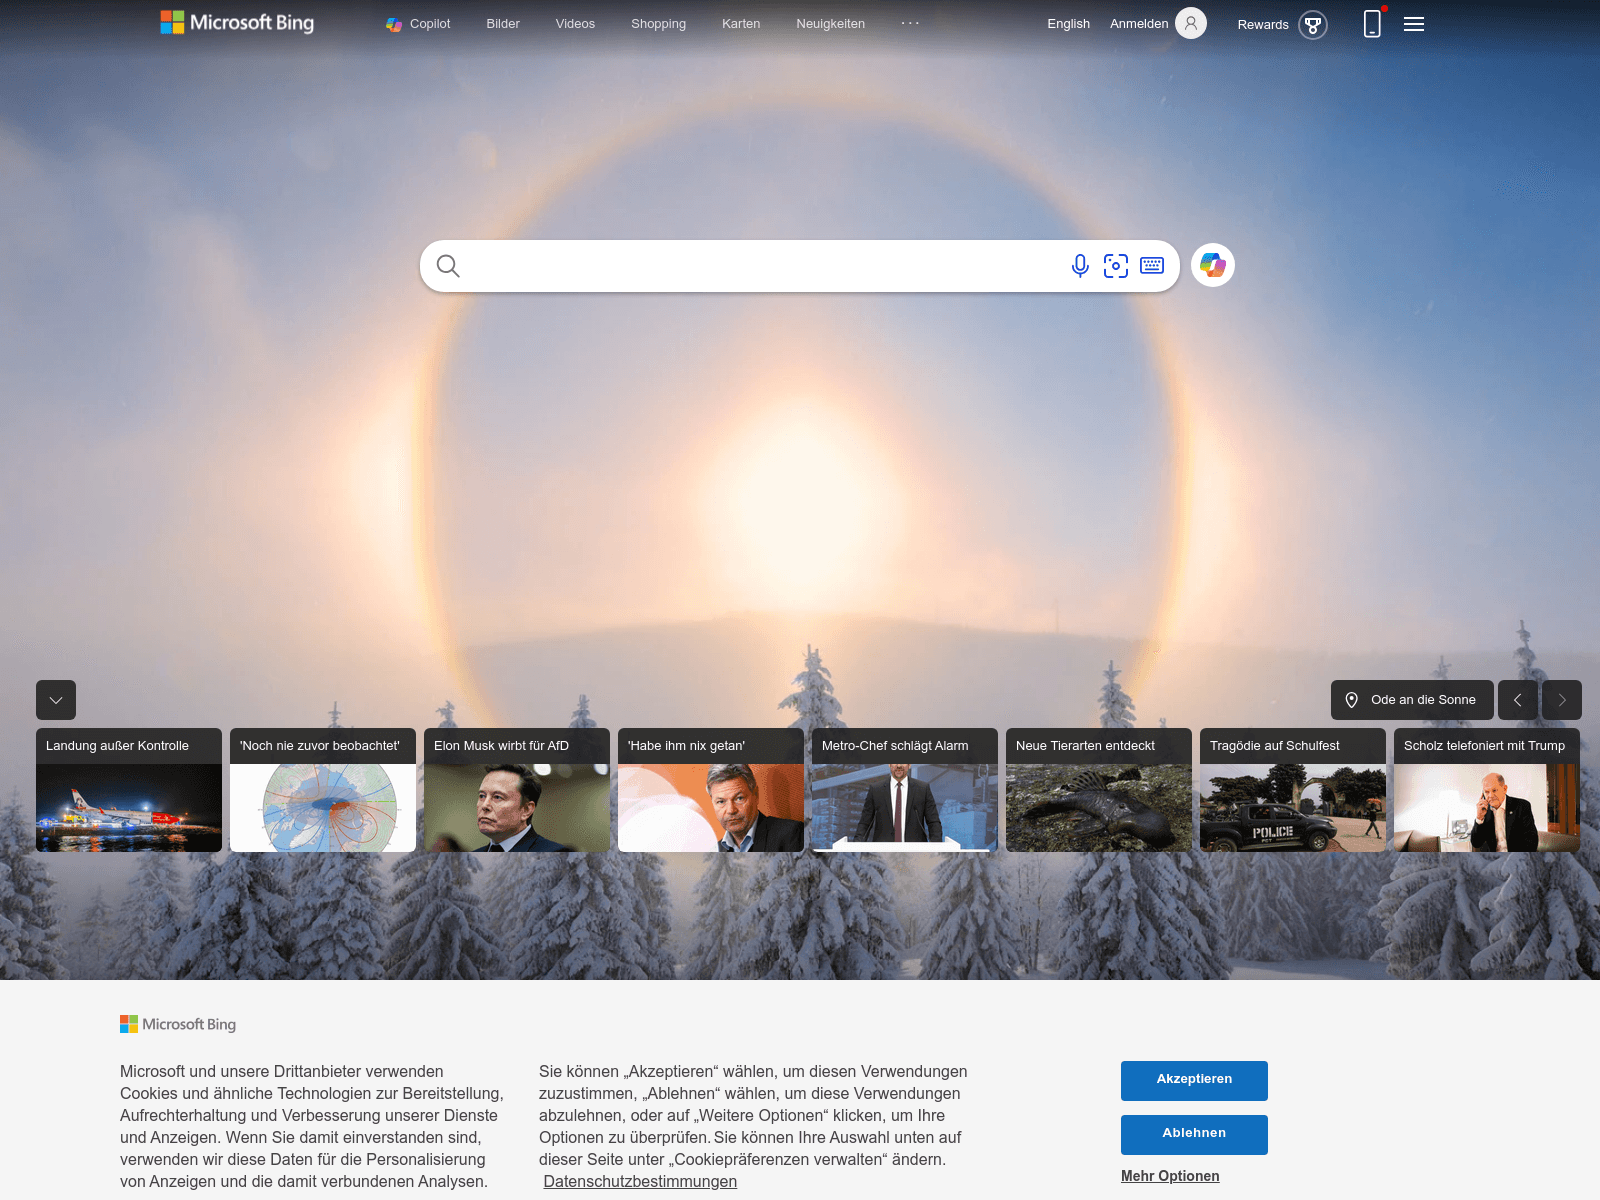The image size is (1600, 1200).
Task: Show previous background image arrow
Action: tap(1518, 700)
